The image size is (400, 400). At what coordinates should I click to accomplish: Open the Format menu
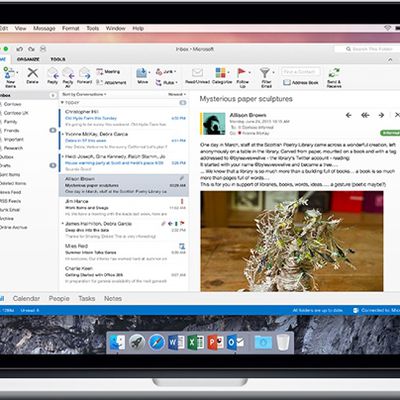71,28
